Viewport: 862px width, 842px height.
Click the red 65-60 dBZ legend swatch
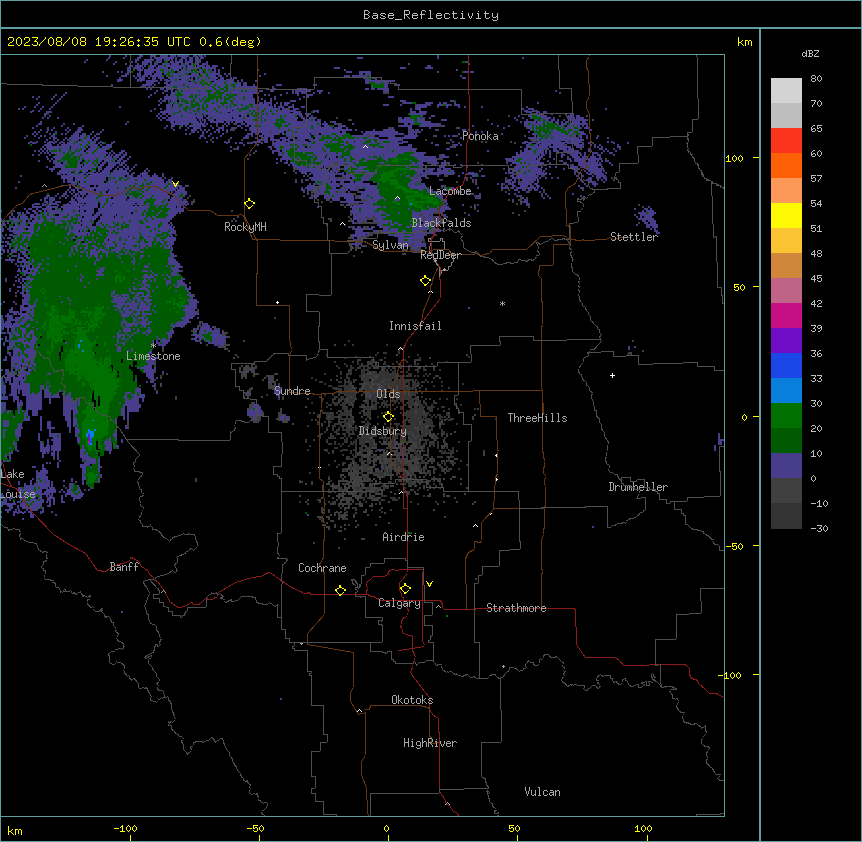[786, 141]
